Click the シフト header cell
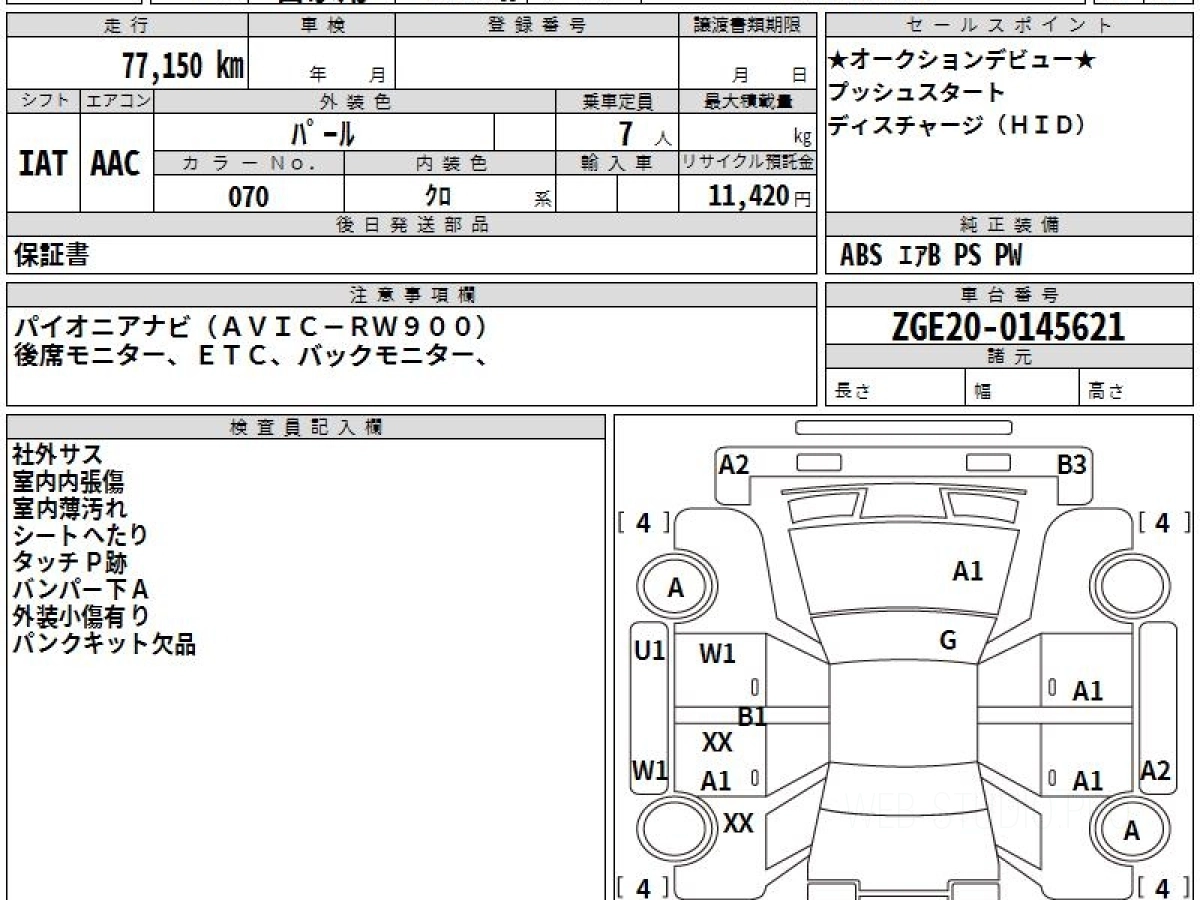This screenshot has width=1200, height=900. click(x=43, y=101)
